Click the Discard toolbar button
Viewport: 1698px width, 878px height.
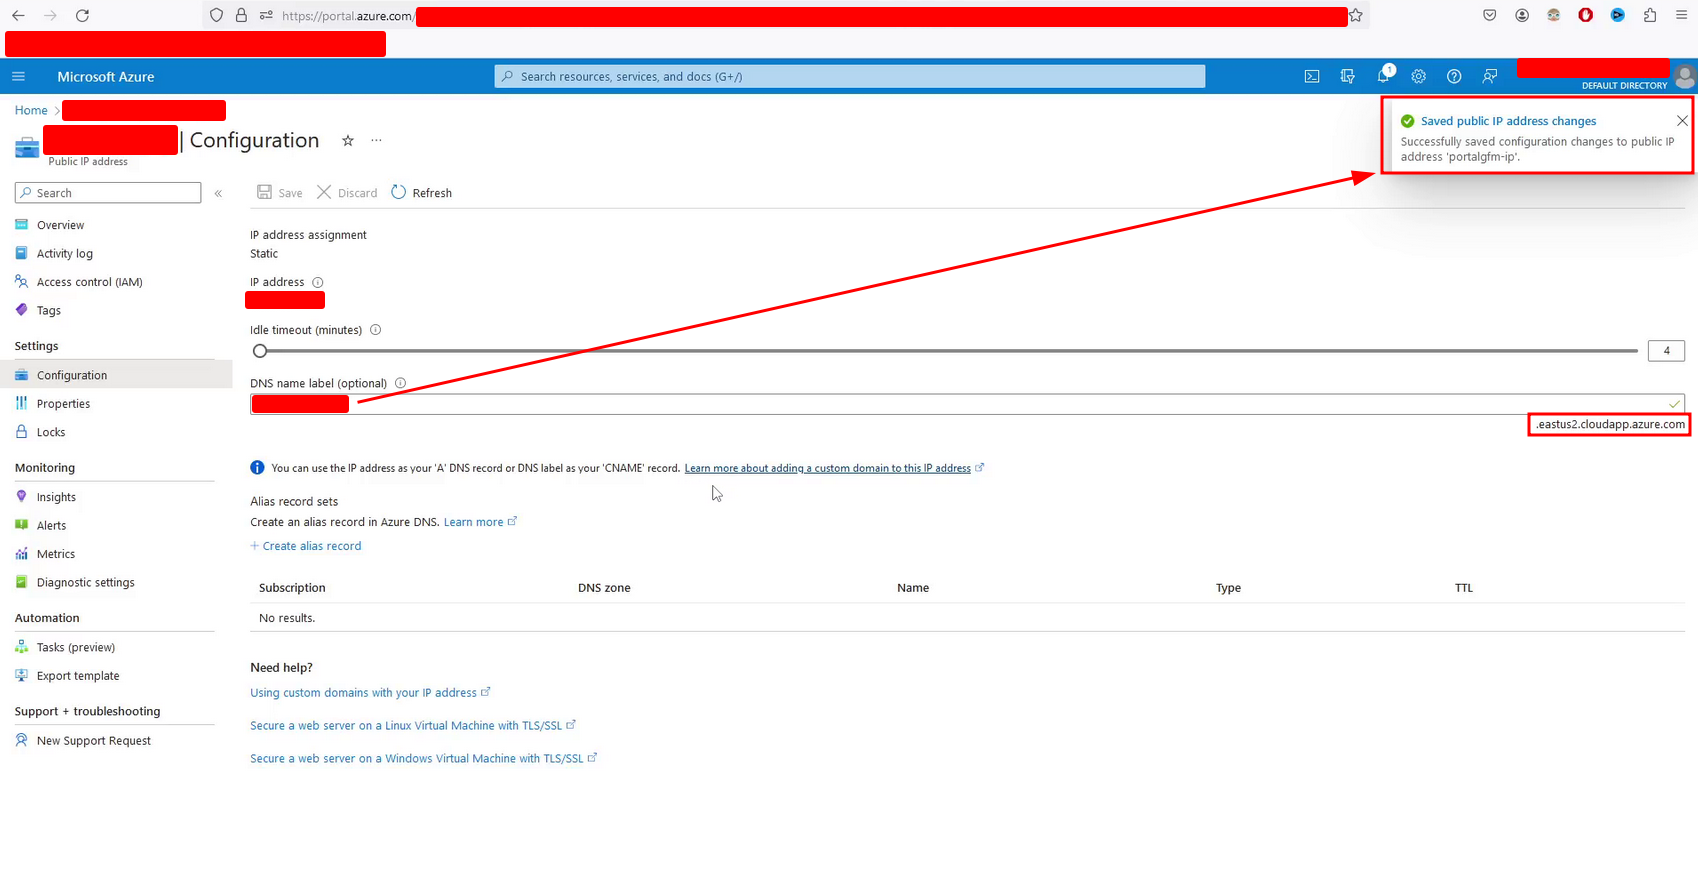pyautogui.click(x=347, y=193)
